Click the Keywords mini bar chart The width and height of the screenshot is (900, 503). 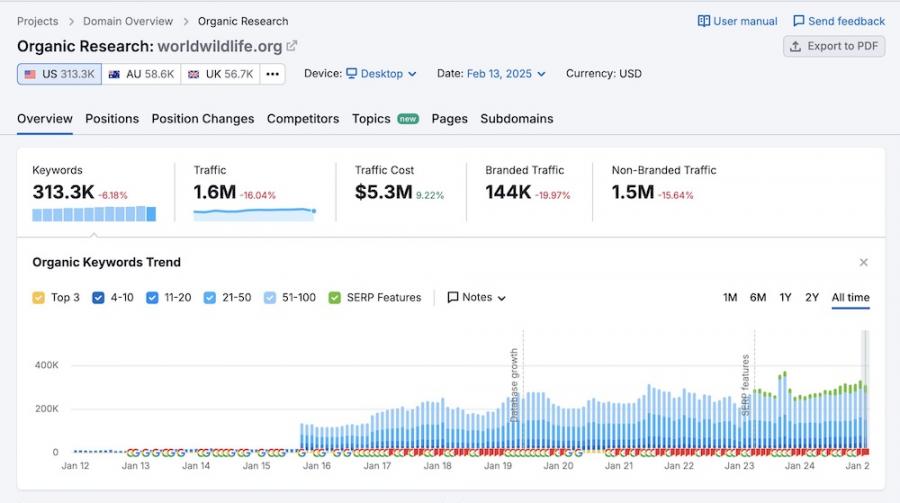94,214
